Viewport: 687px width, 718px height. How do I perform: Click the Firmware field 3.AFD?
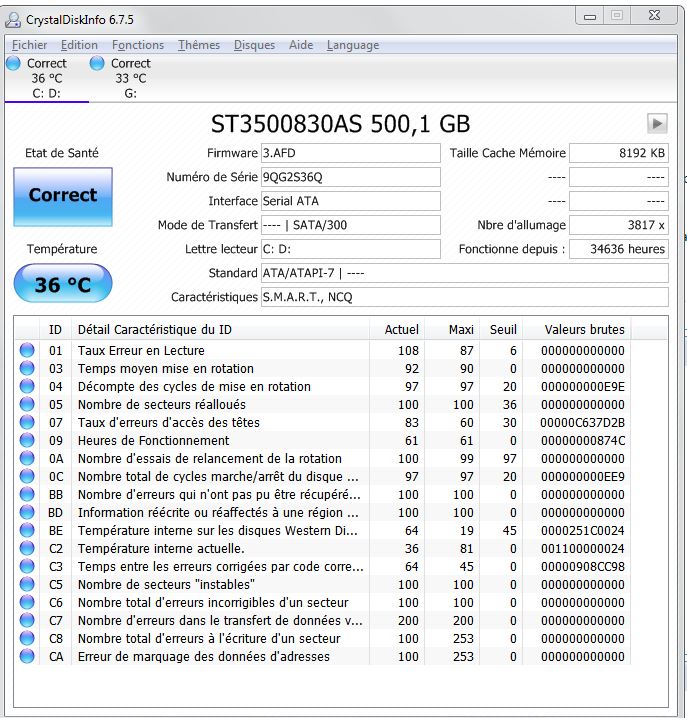351,153
